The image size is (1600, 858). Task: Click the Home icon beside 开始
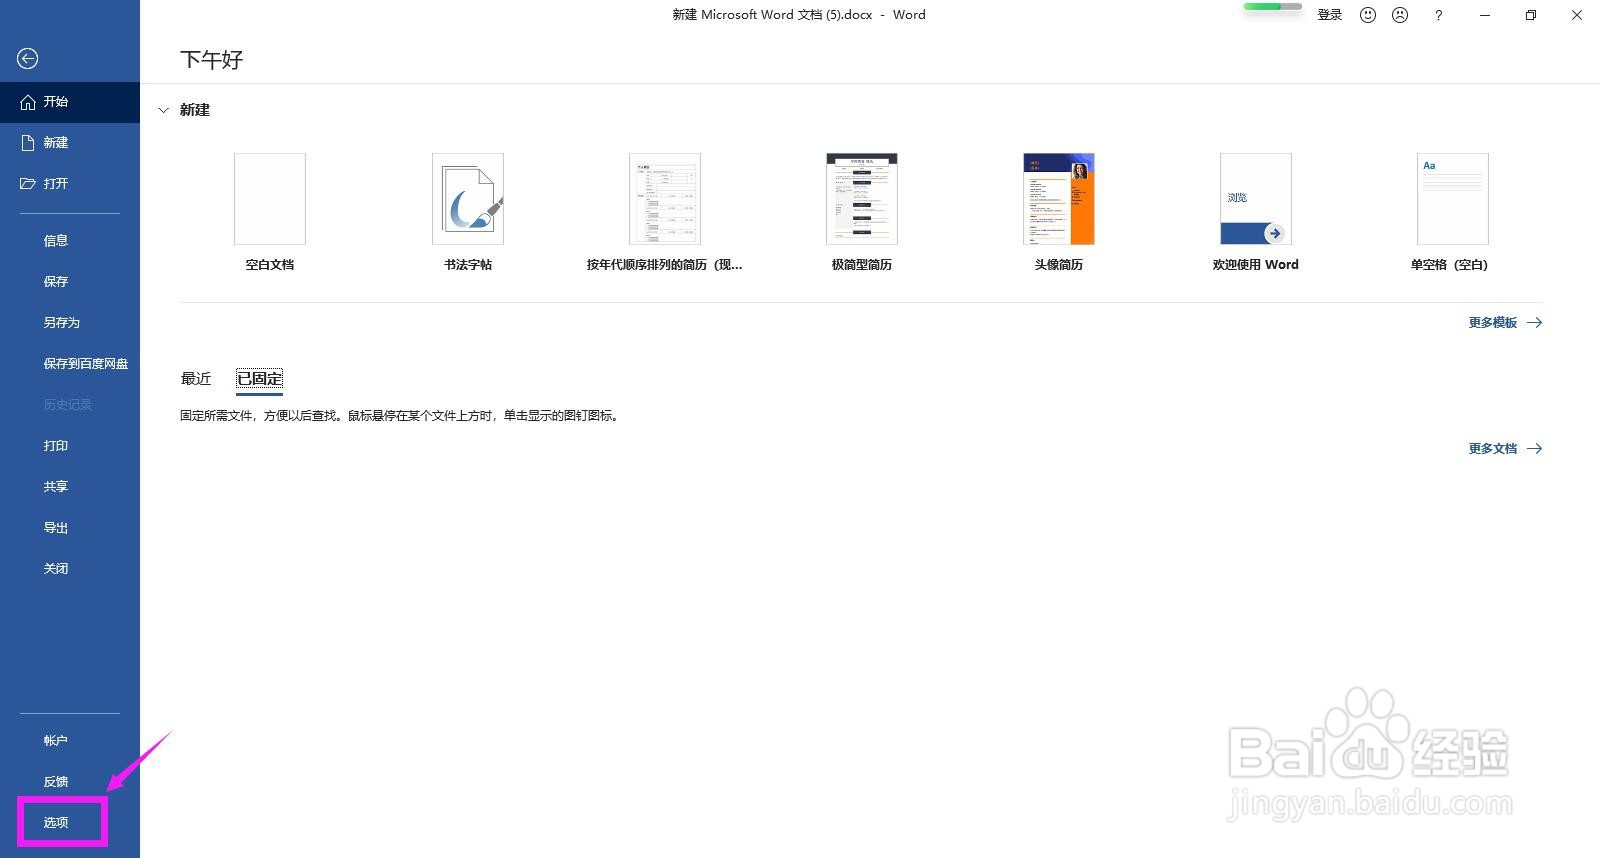28,102
